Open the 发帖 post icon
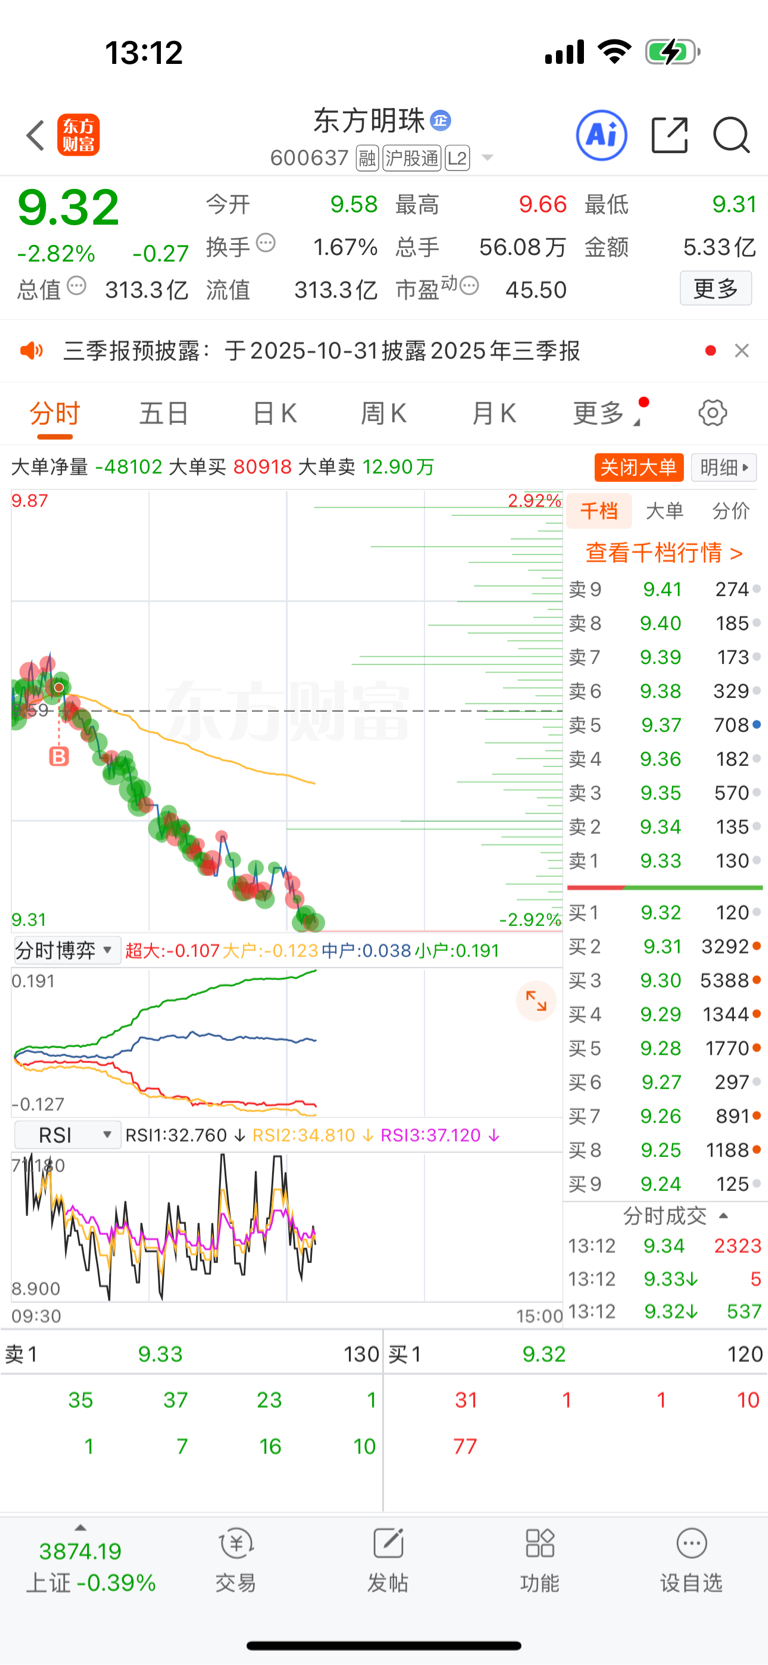The image size is (768, 1665). coord(388,1560)
